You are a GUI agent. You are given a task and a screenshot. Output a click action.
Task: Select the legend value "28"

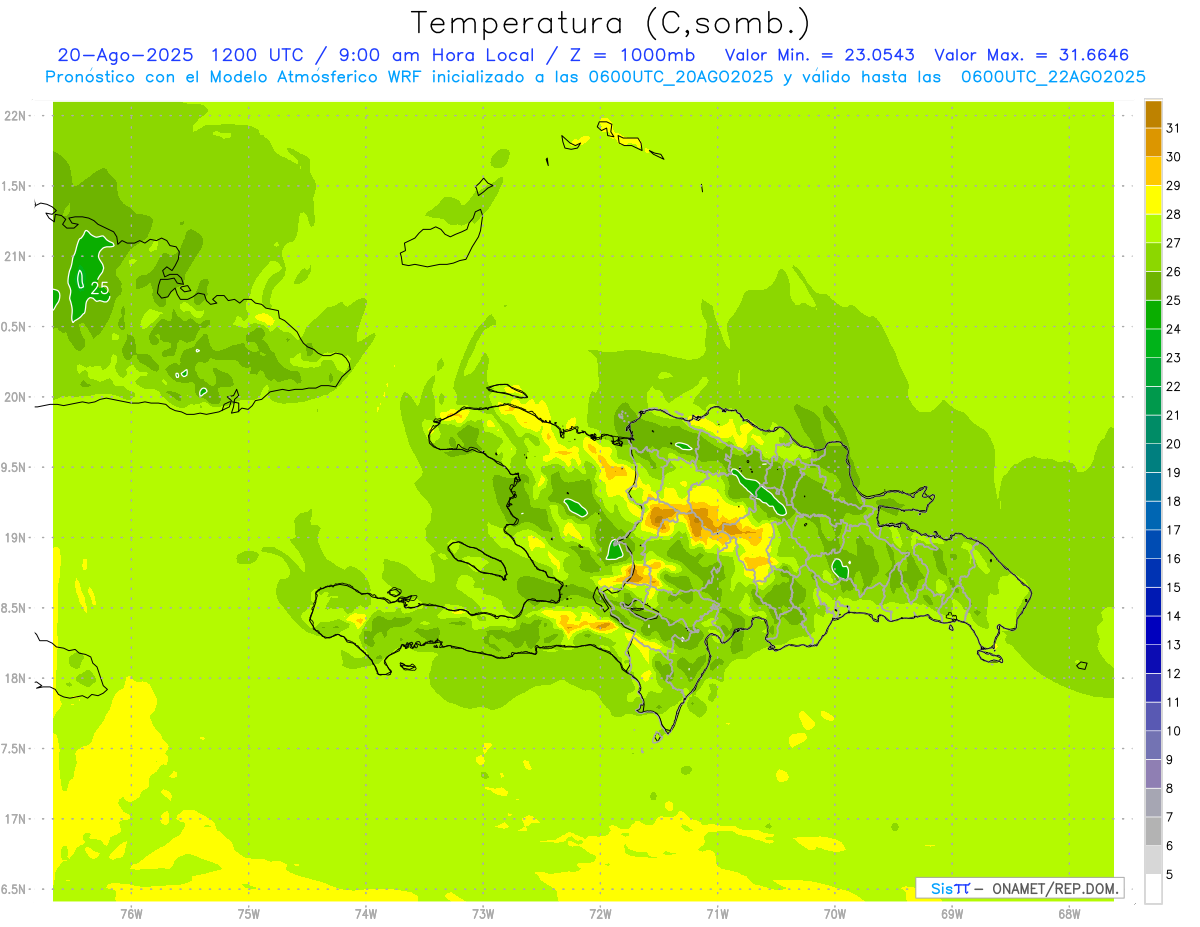1173,214
